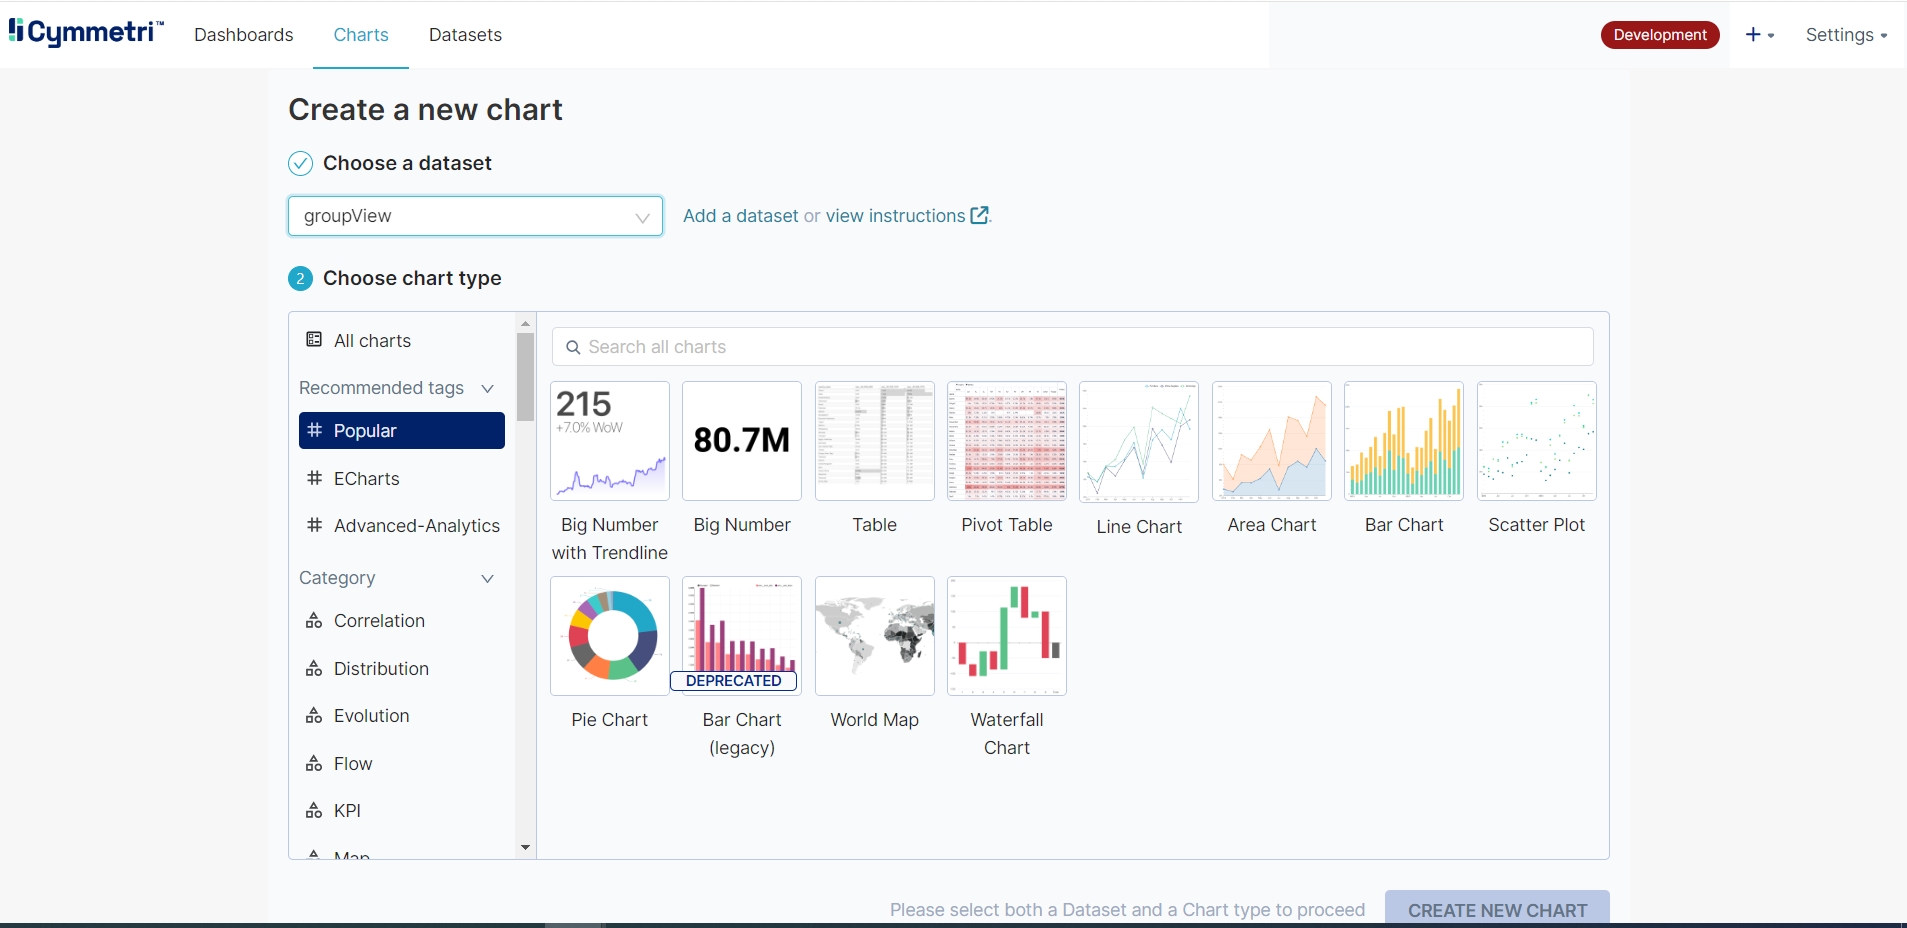
Task: Open the plus add-new menu
Action: pos(1759,35)
